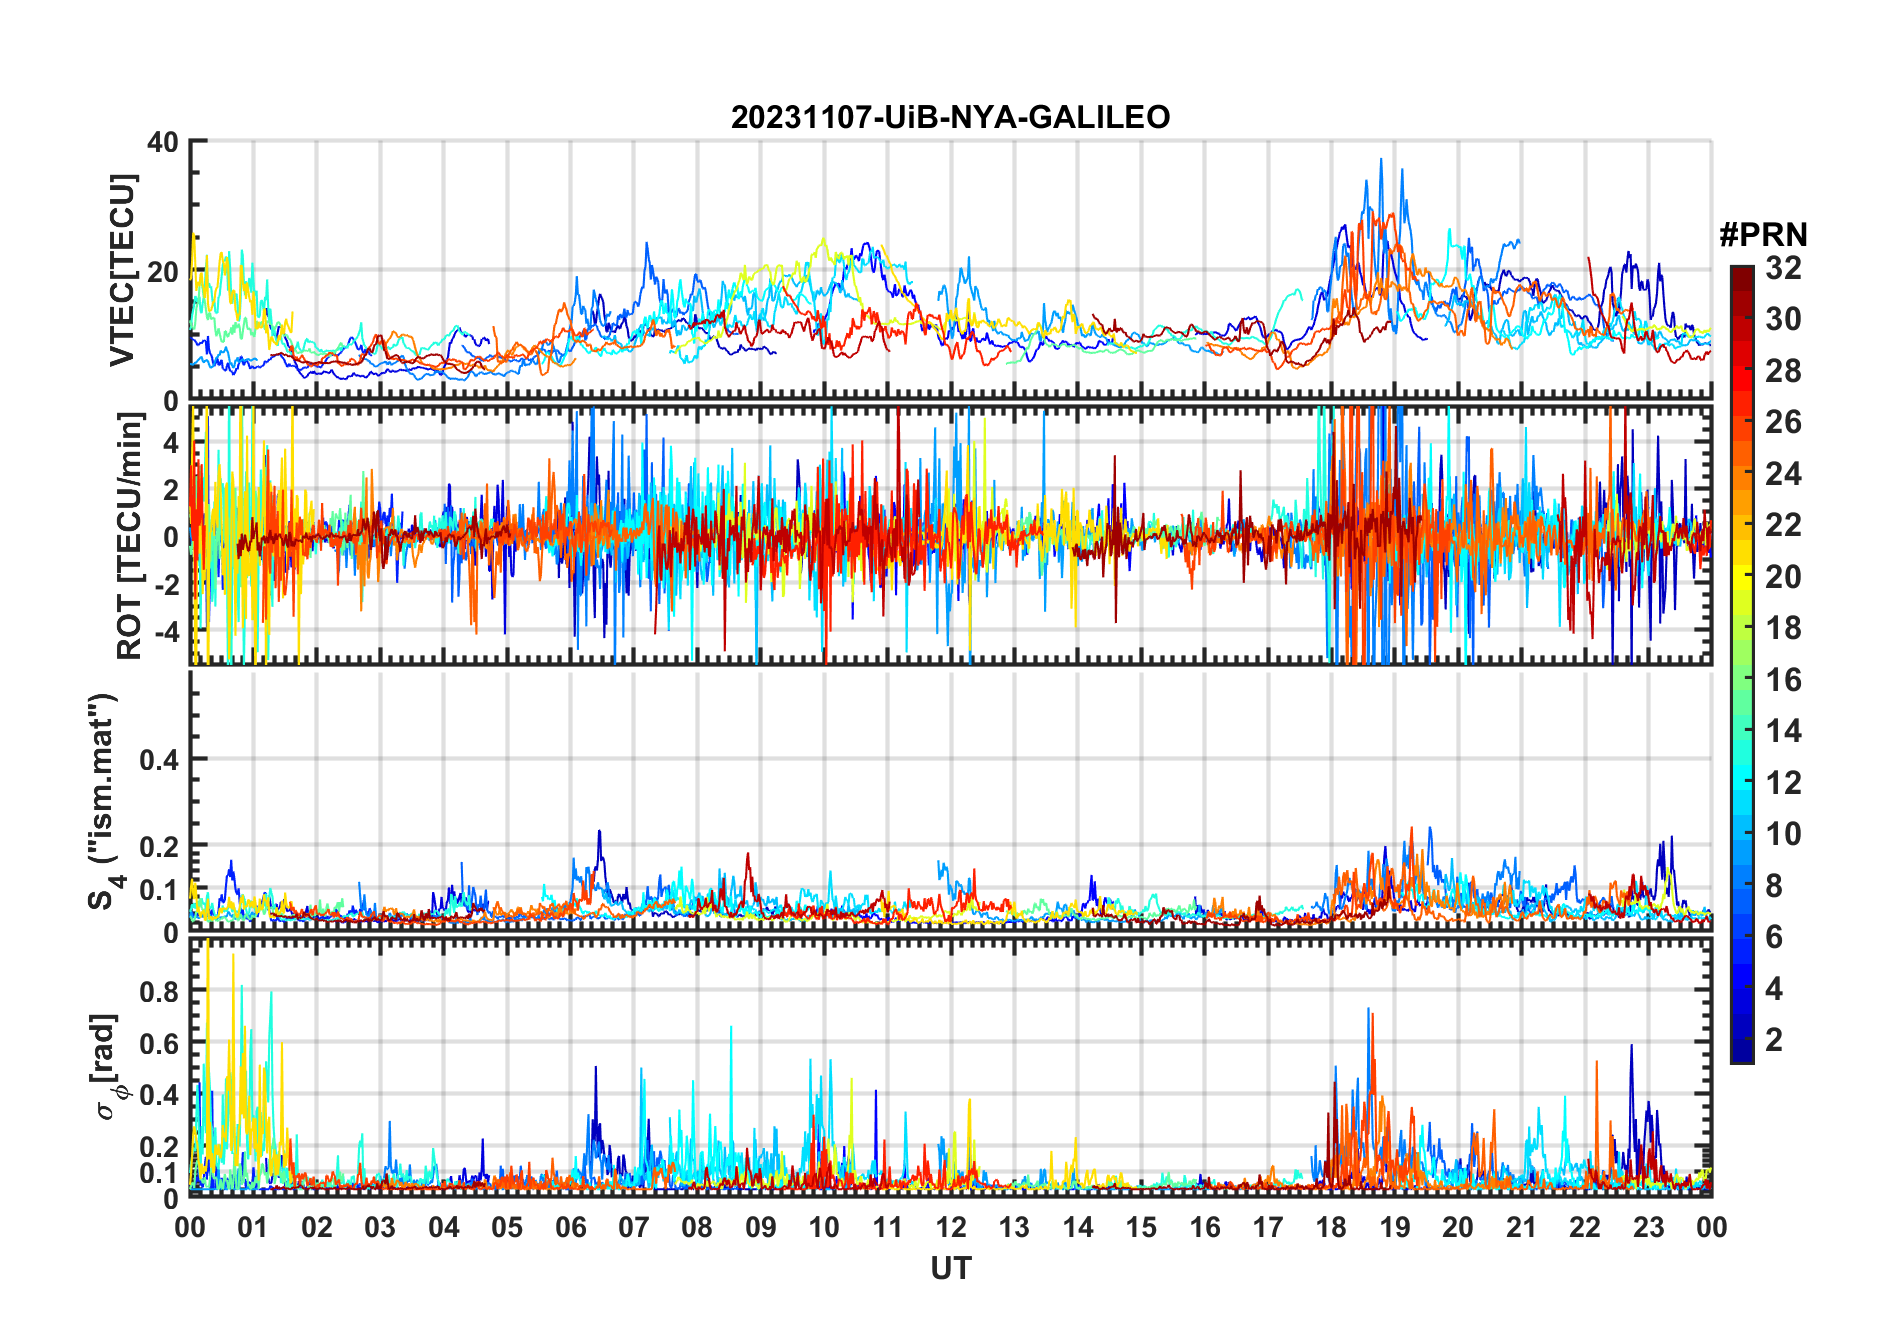Click x-axis tick label 03
Image resolution: width=1902 pixels, height=1330 pixels.
click(380, 1228)
